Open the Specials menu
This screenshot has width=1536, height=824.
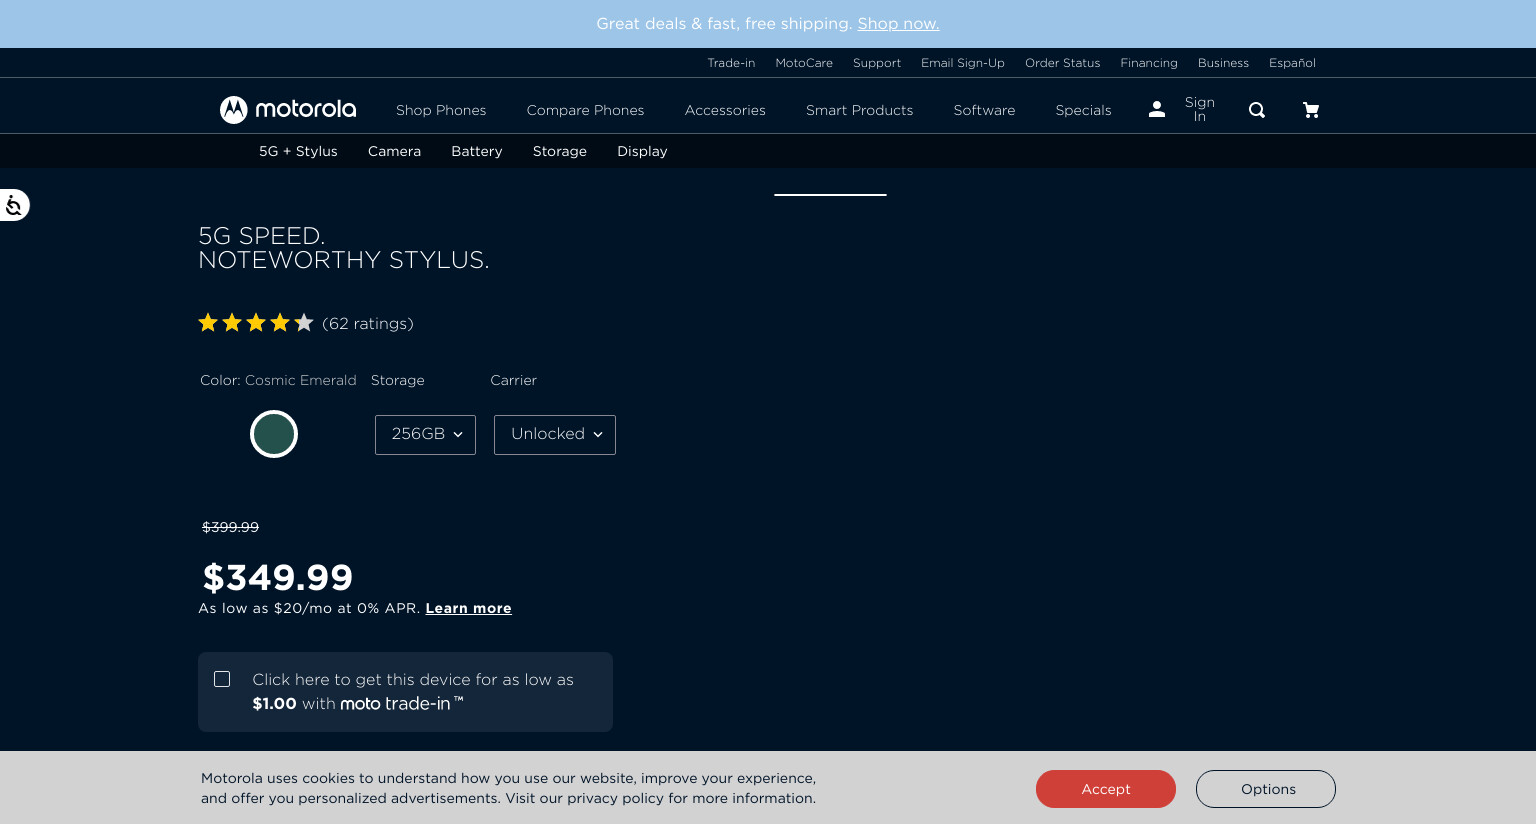tap(1083, 110)
